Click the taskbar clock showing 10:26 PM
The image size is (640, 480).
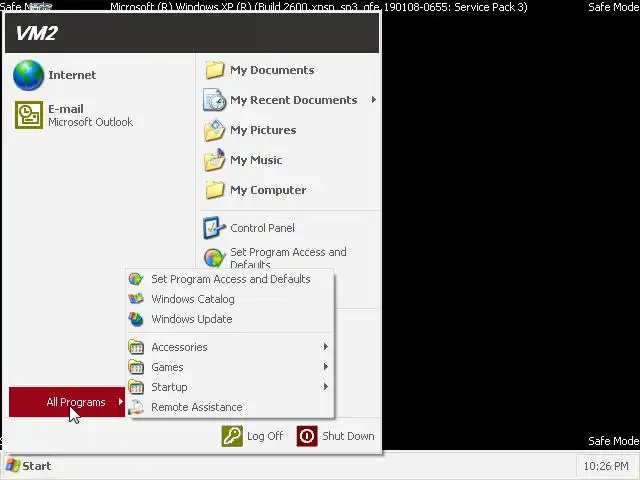click(x=606, y=466)
